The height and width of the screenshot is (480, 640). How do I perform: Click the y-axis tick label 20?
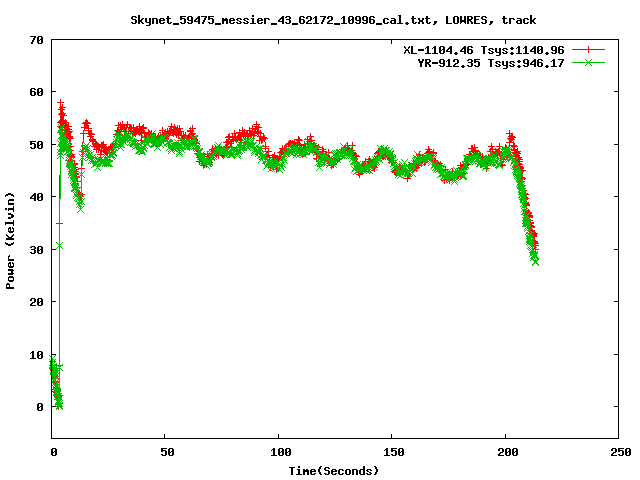coord(36,302)
